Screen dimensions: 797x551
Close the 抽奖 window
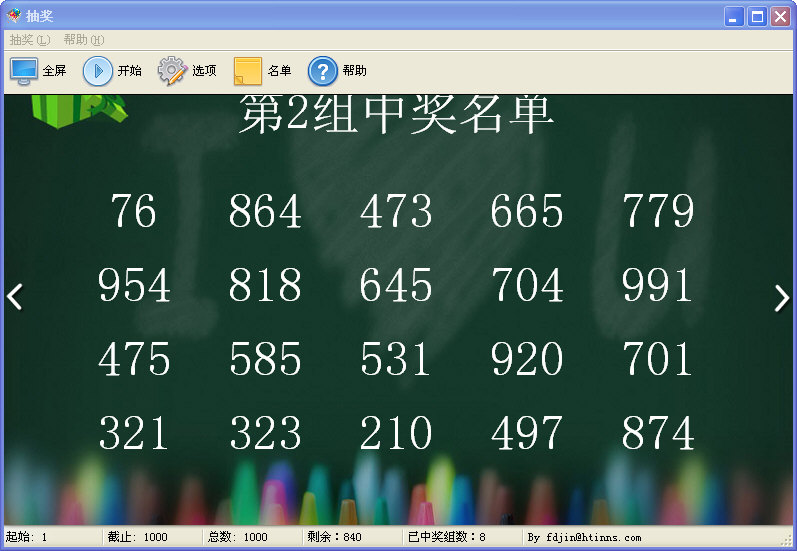coord(780,17)
